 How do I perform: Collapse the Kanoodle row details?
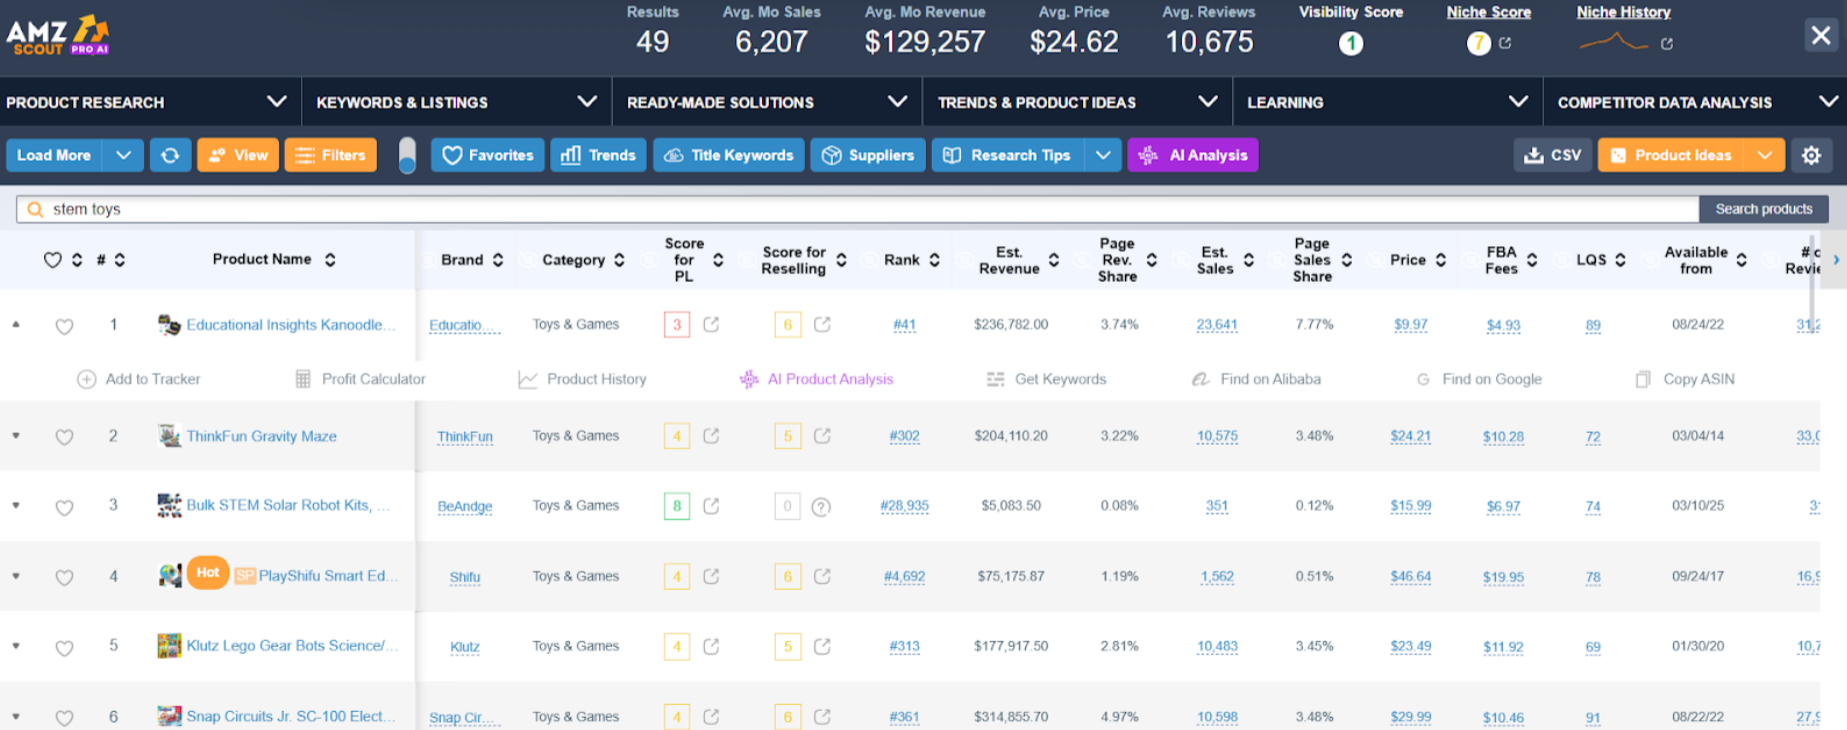[x=16, y=324]
